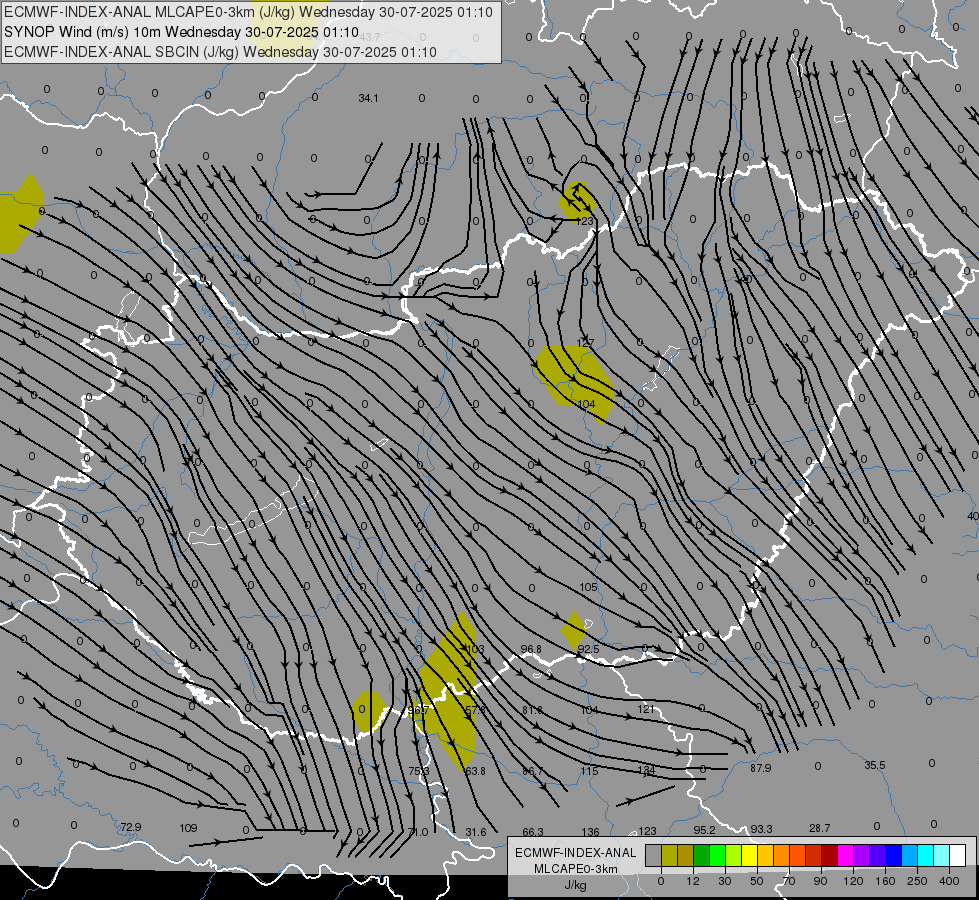Viewport: 979px width, 900px height.
Task: Click the map value '95.2'
Action: [704, 830]
